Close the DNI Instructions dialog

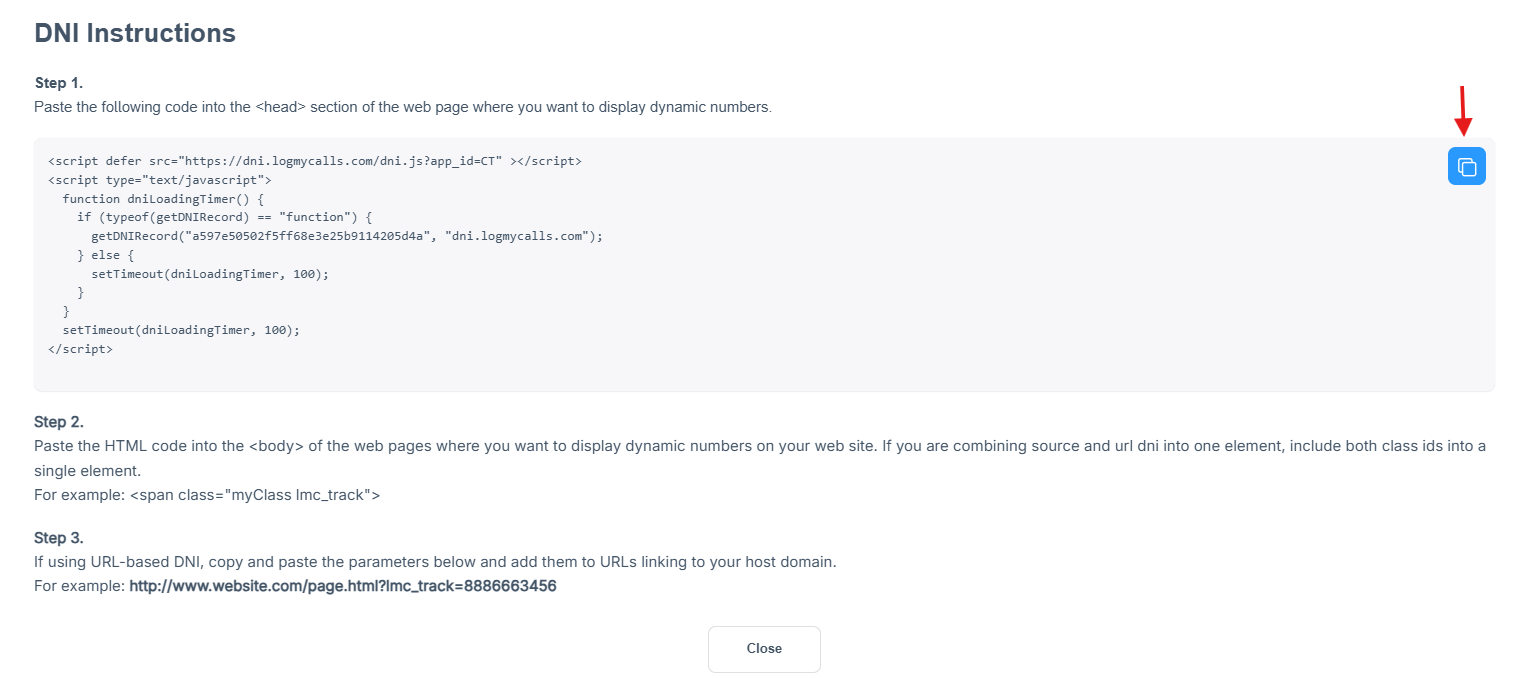click(x=764, y=649)
